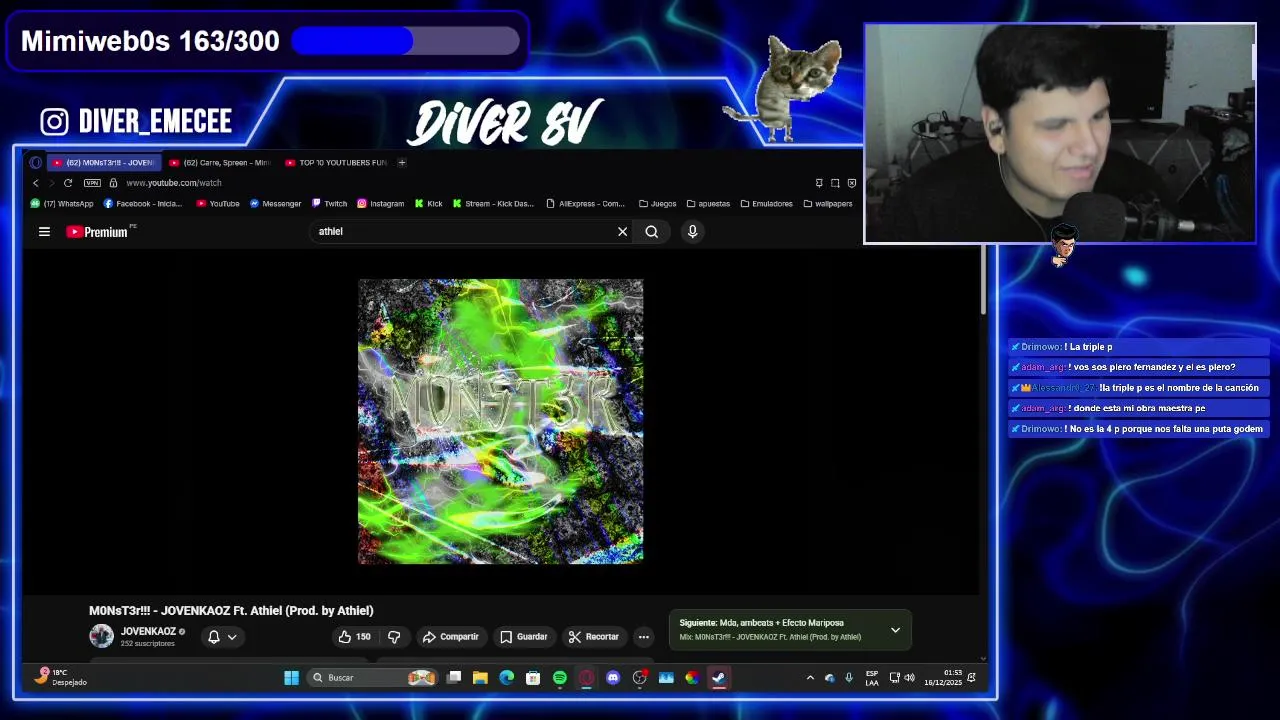The image size is (1280, 720).
Task: Open the JOVENKAOZ channel name link
Action: point(148,631)
